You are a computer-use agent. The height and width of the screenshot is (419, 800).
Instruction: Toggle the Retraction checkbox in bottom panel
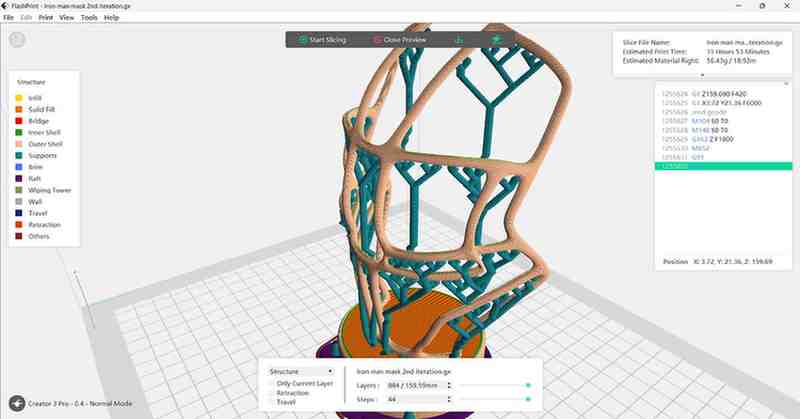click(x=271, y=393)
